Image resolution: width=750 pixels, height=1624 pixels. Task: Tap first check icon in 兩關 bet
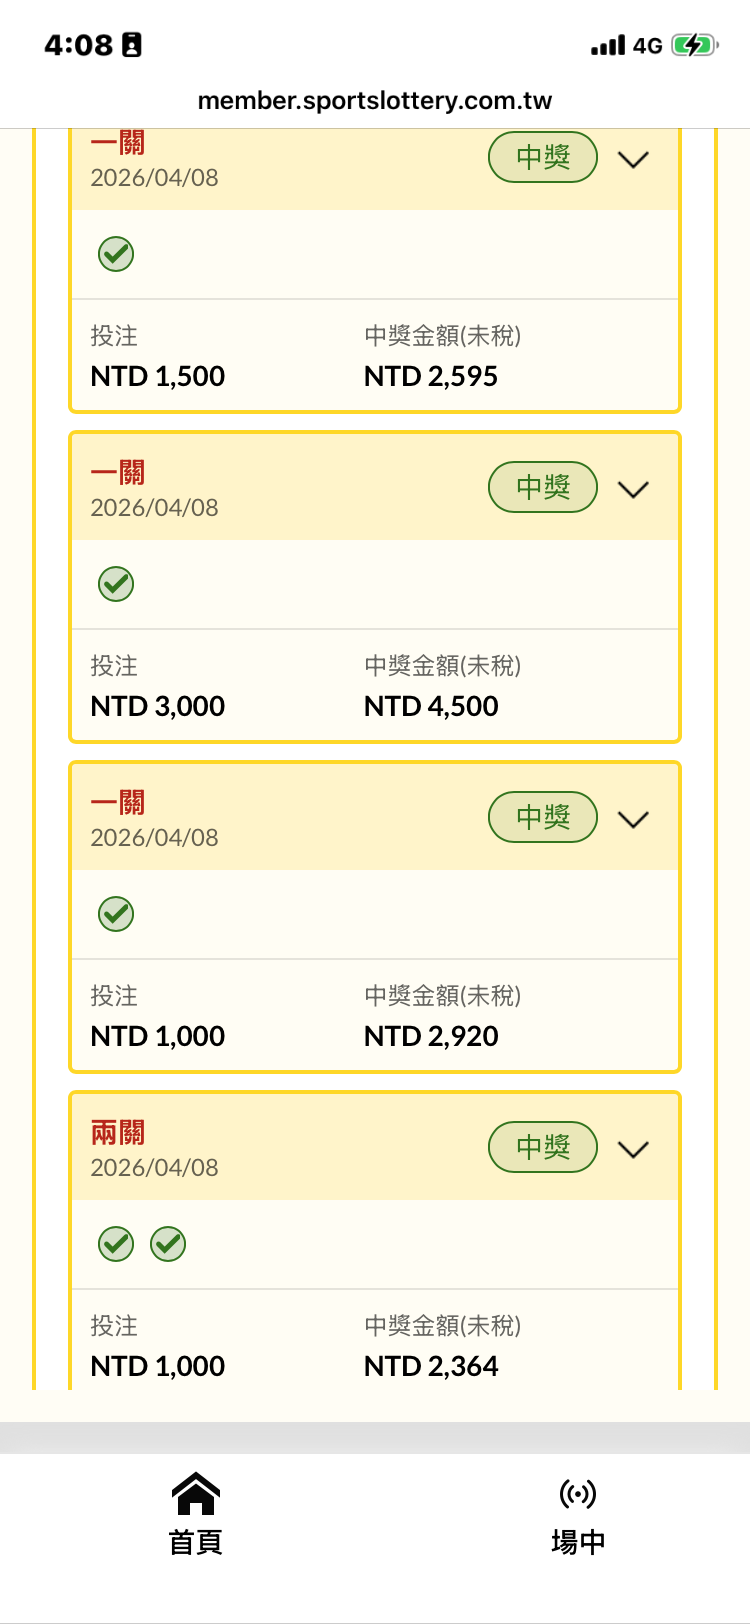[x=116, y=1244]
